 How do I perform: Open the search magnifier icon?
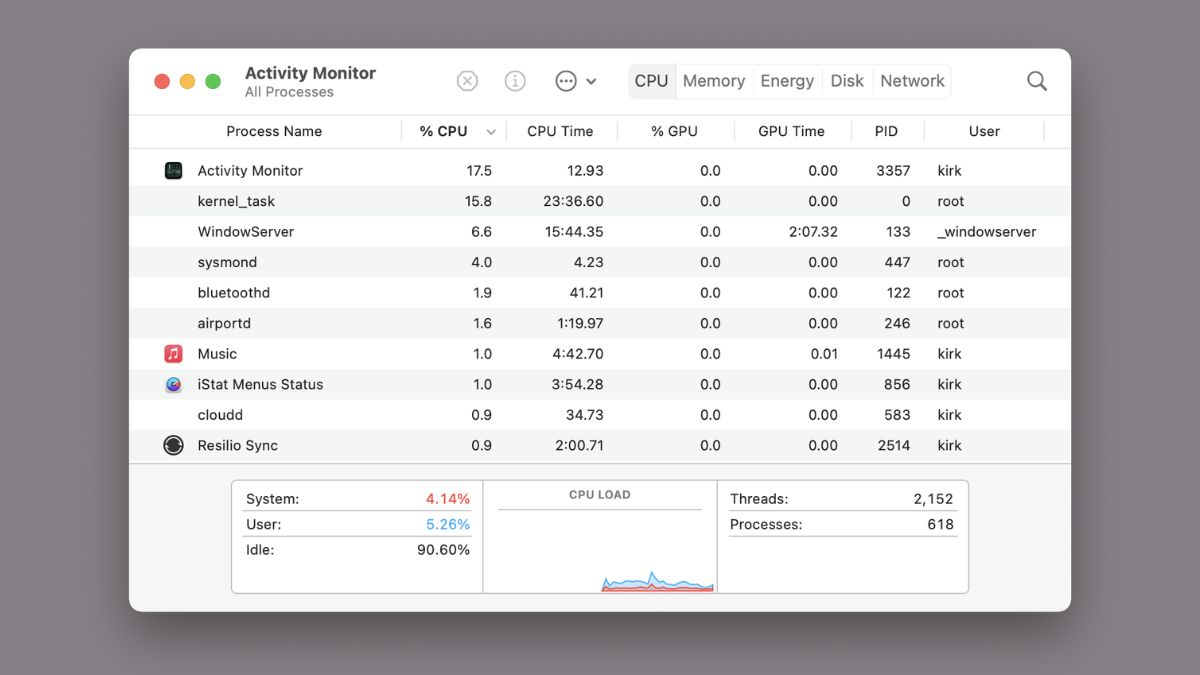point(1037,81)
